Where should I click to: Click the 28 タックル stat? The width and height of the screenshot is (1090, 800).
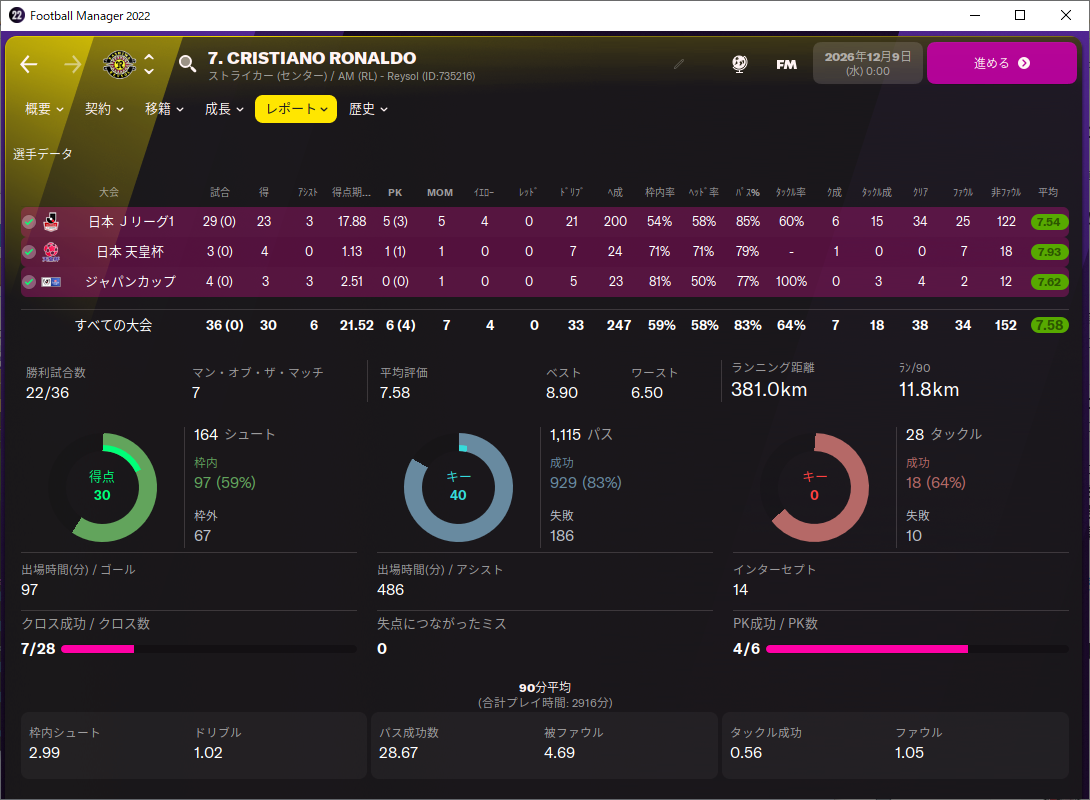(x=943, y=434)
